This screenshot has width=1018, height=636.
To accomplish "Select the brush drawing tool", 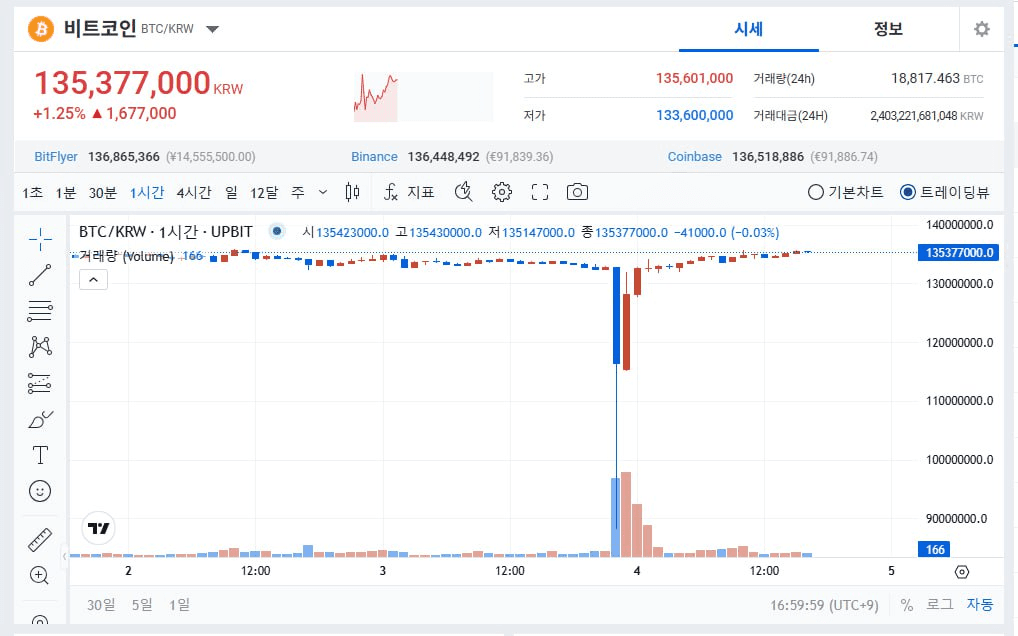I will 40,419.
